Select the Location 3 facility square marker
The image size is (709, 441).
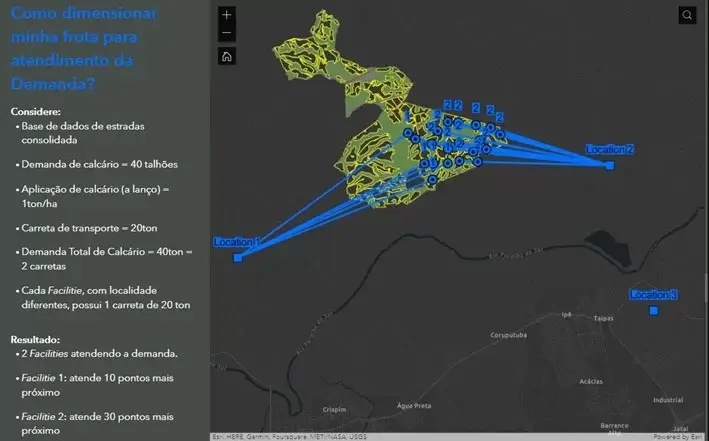coord(653,311)
